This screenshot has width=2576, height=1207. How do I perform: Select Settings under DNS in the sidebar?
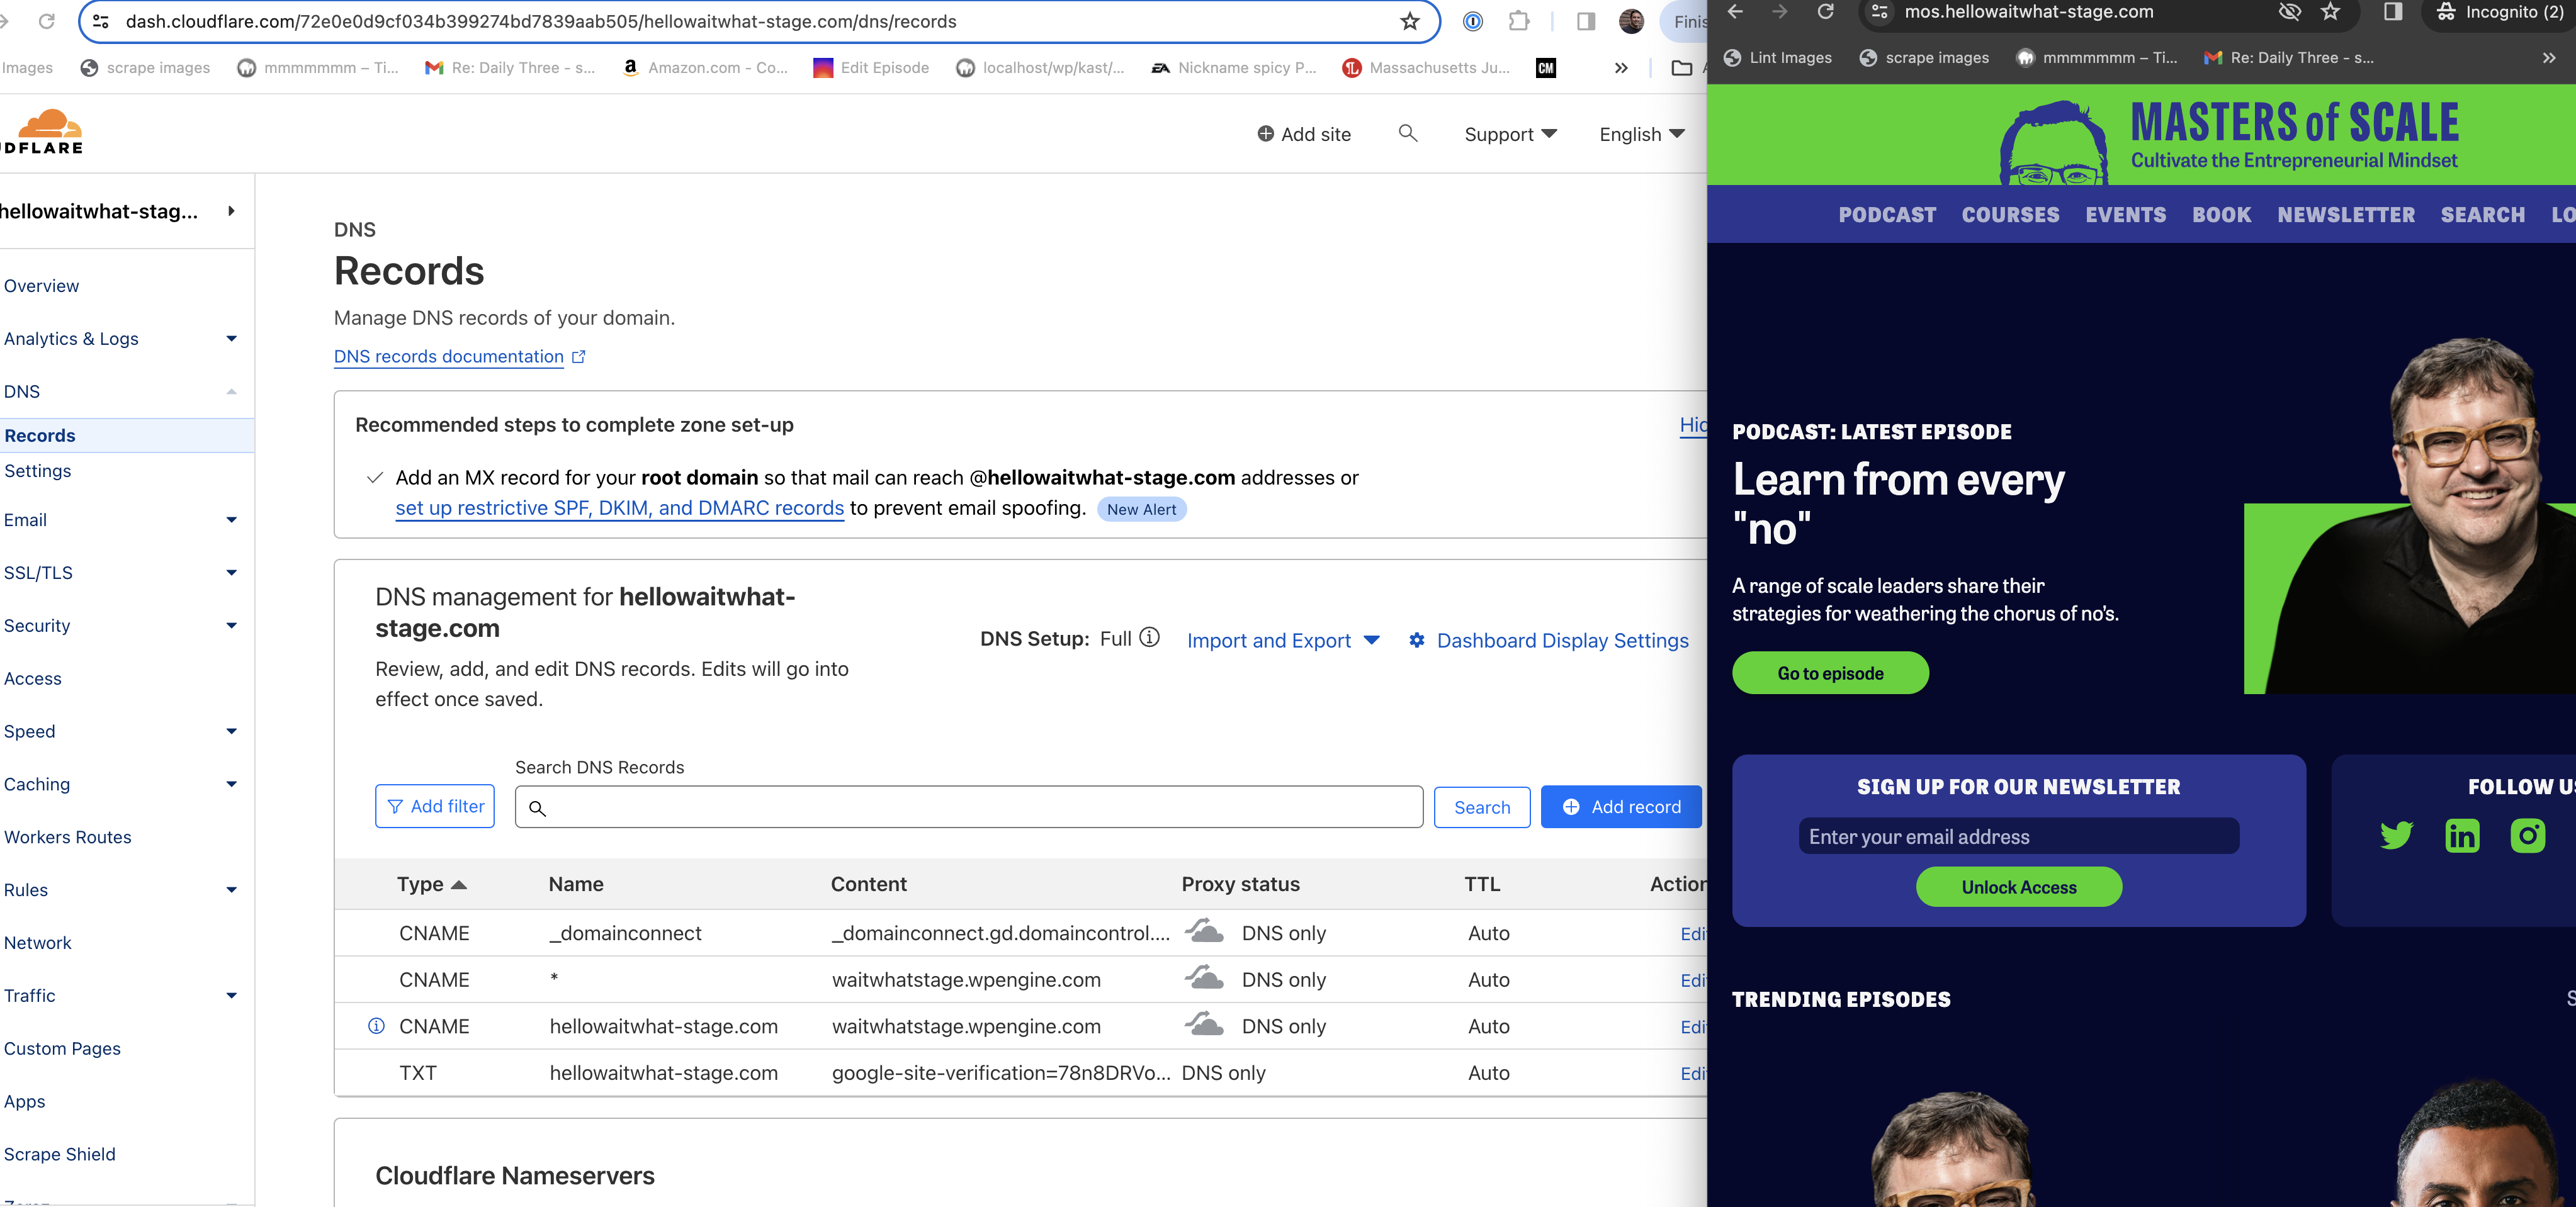coord(38,471)
